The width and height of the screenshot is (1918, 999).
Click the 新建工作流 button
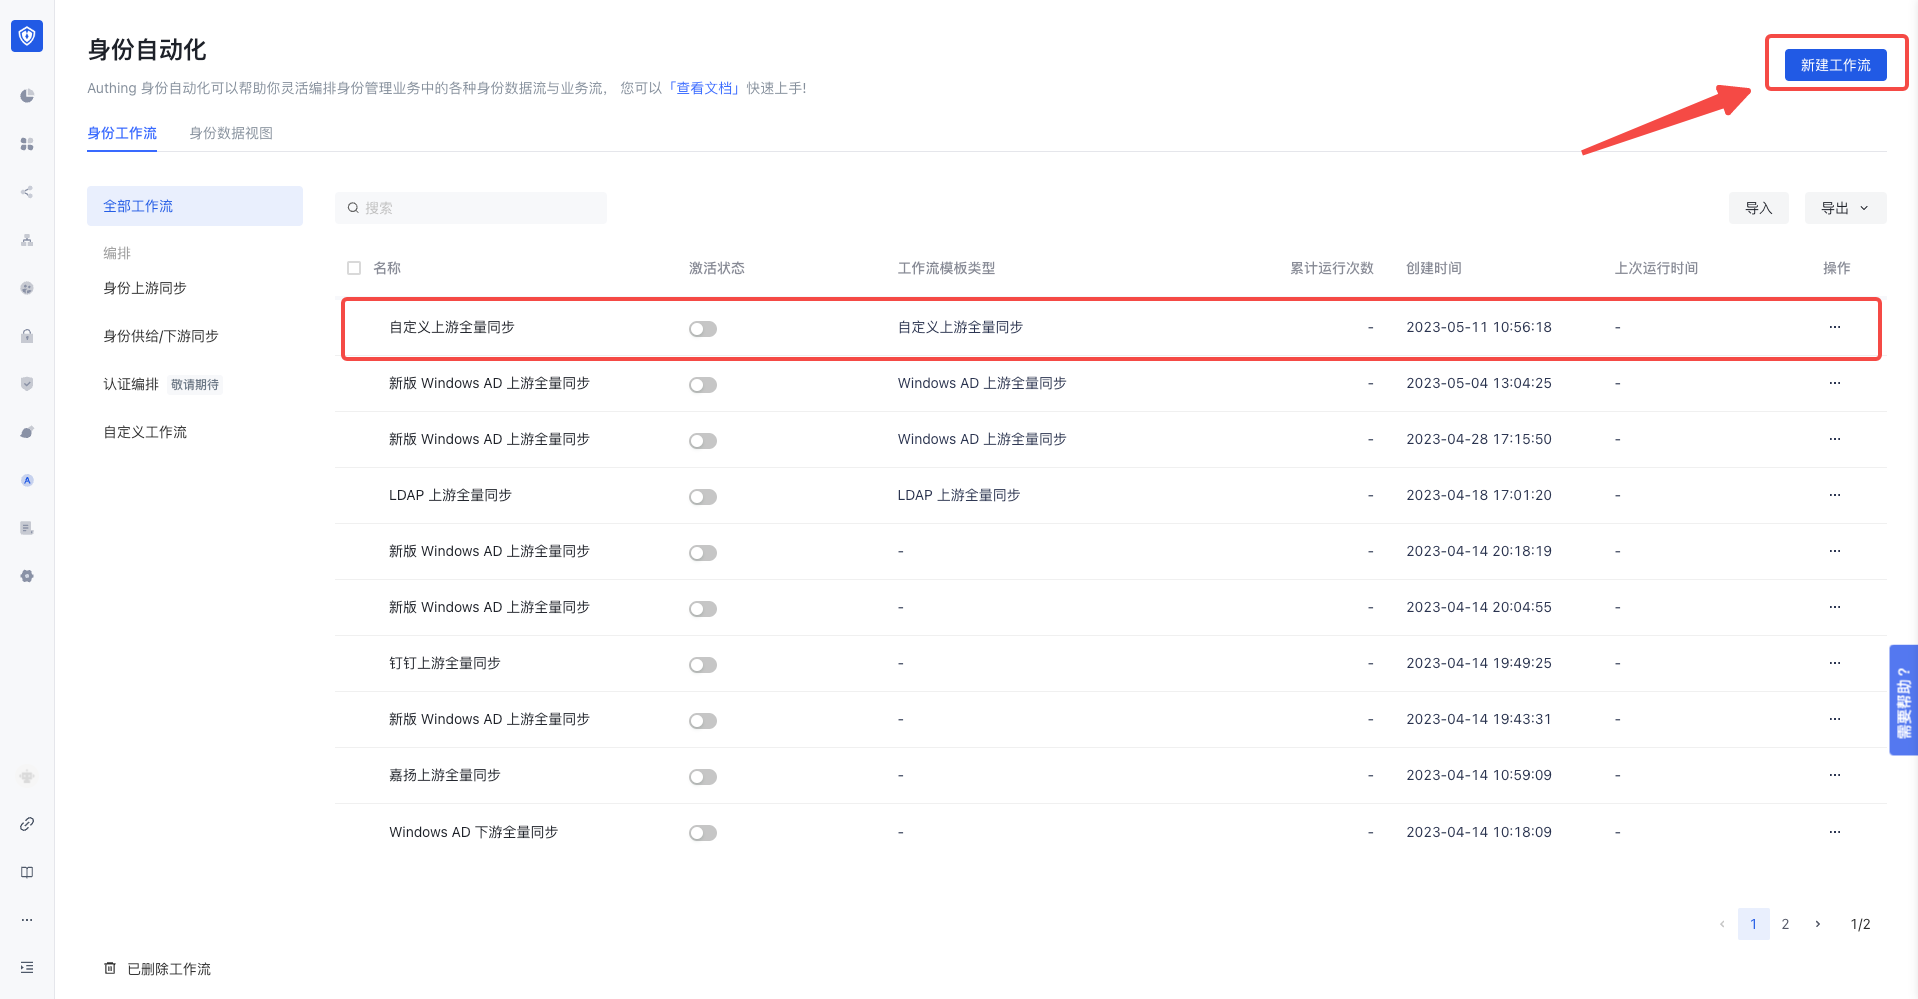click(x=1835, y=65)
